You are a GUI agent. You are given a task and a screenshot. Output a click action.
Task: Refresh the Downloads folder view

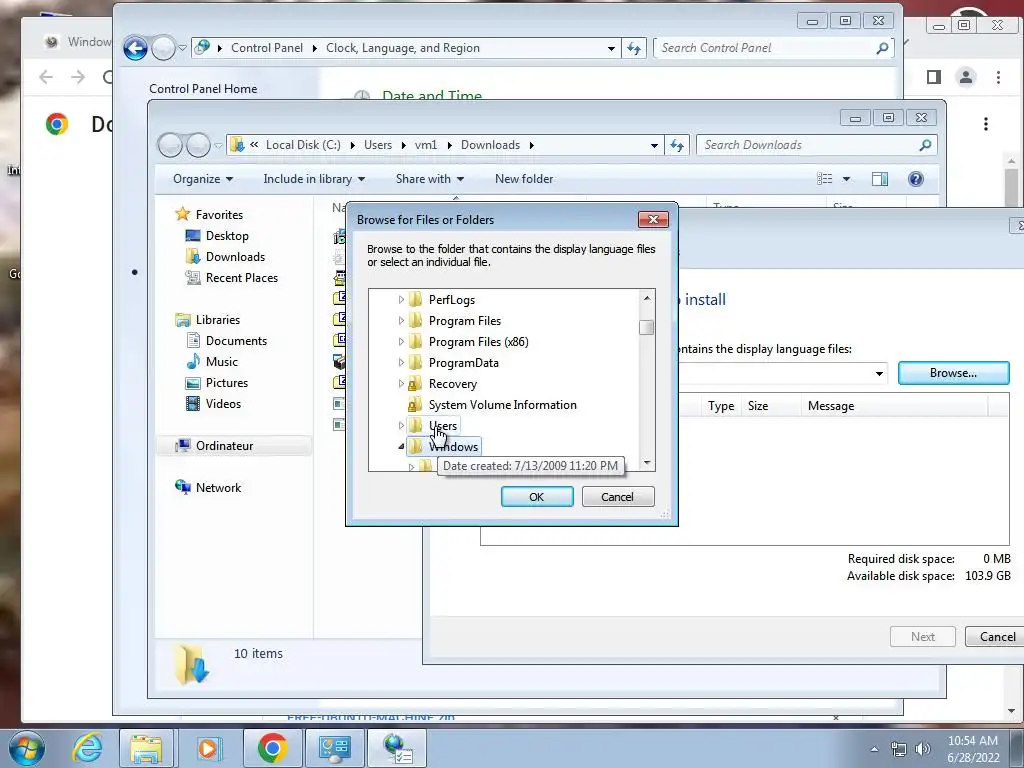[x=677, y=145]
